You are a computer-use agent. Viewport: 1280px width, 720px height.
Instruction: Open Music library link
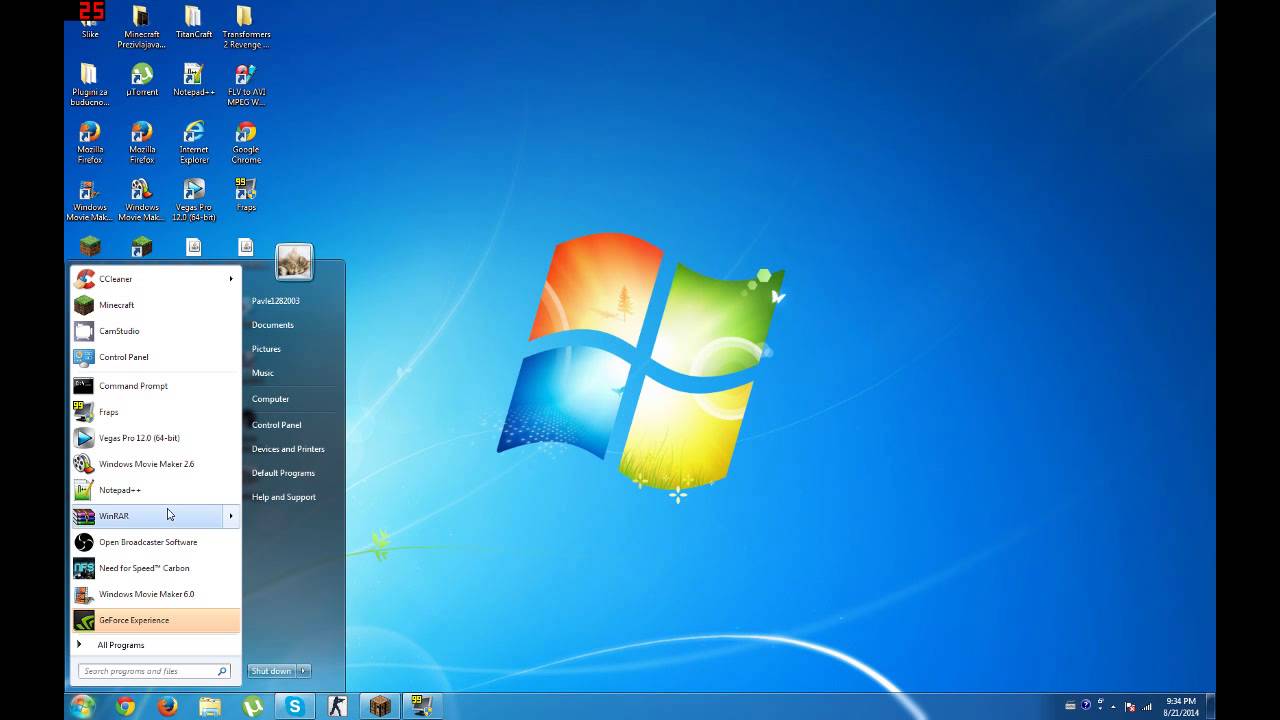pyautogui.click(x=263, y=373)
